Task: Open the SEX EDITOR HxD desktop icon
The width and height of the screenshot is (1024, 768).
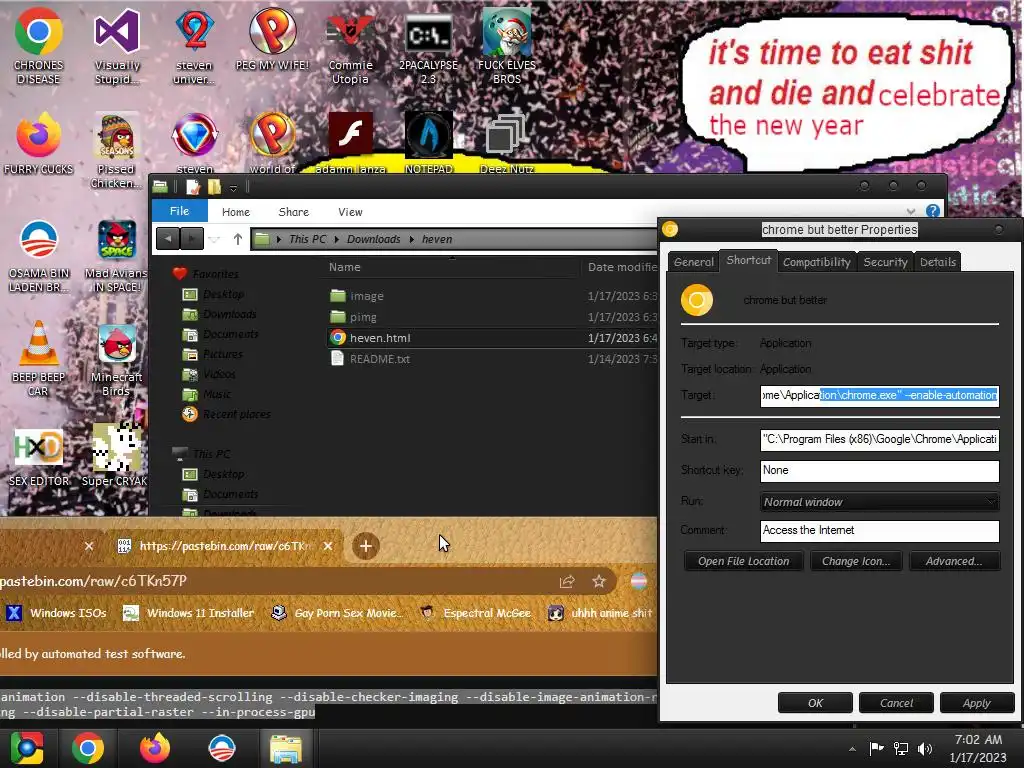Action: click(x=39, y=457)
